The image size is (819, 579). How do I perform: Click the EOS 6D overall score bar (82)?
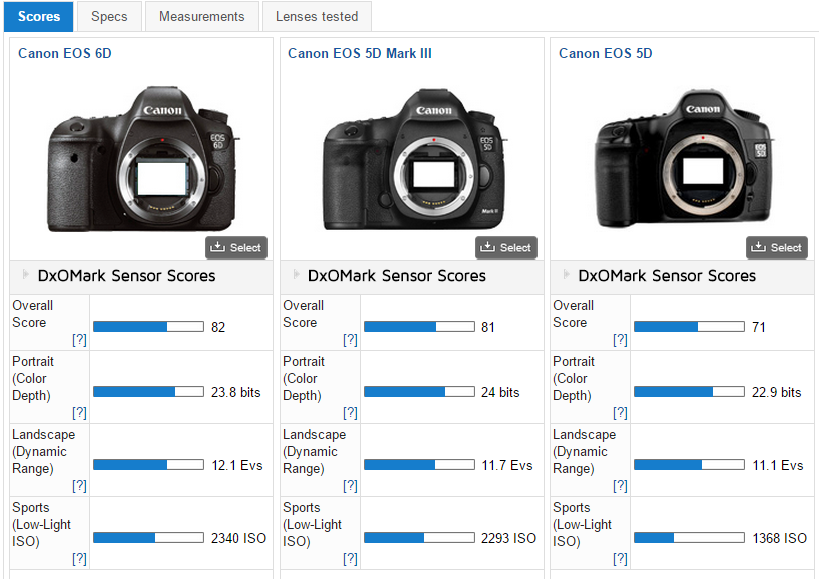pyautogui.click(x=148, y=327)
